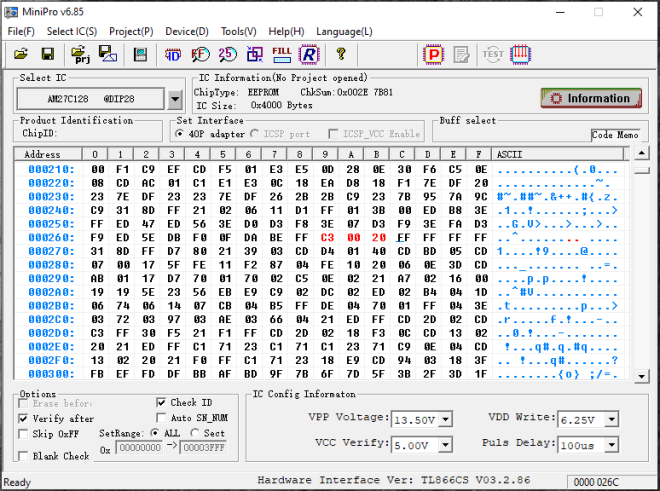This screenshot has height=491, width=660.
Task: Click the hex view scroll down arrow
Action: coord(641,376)
